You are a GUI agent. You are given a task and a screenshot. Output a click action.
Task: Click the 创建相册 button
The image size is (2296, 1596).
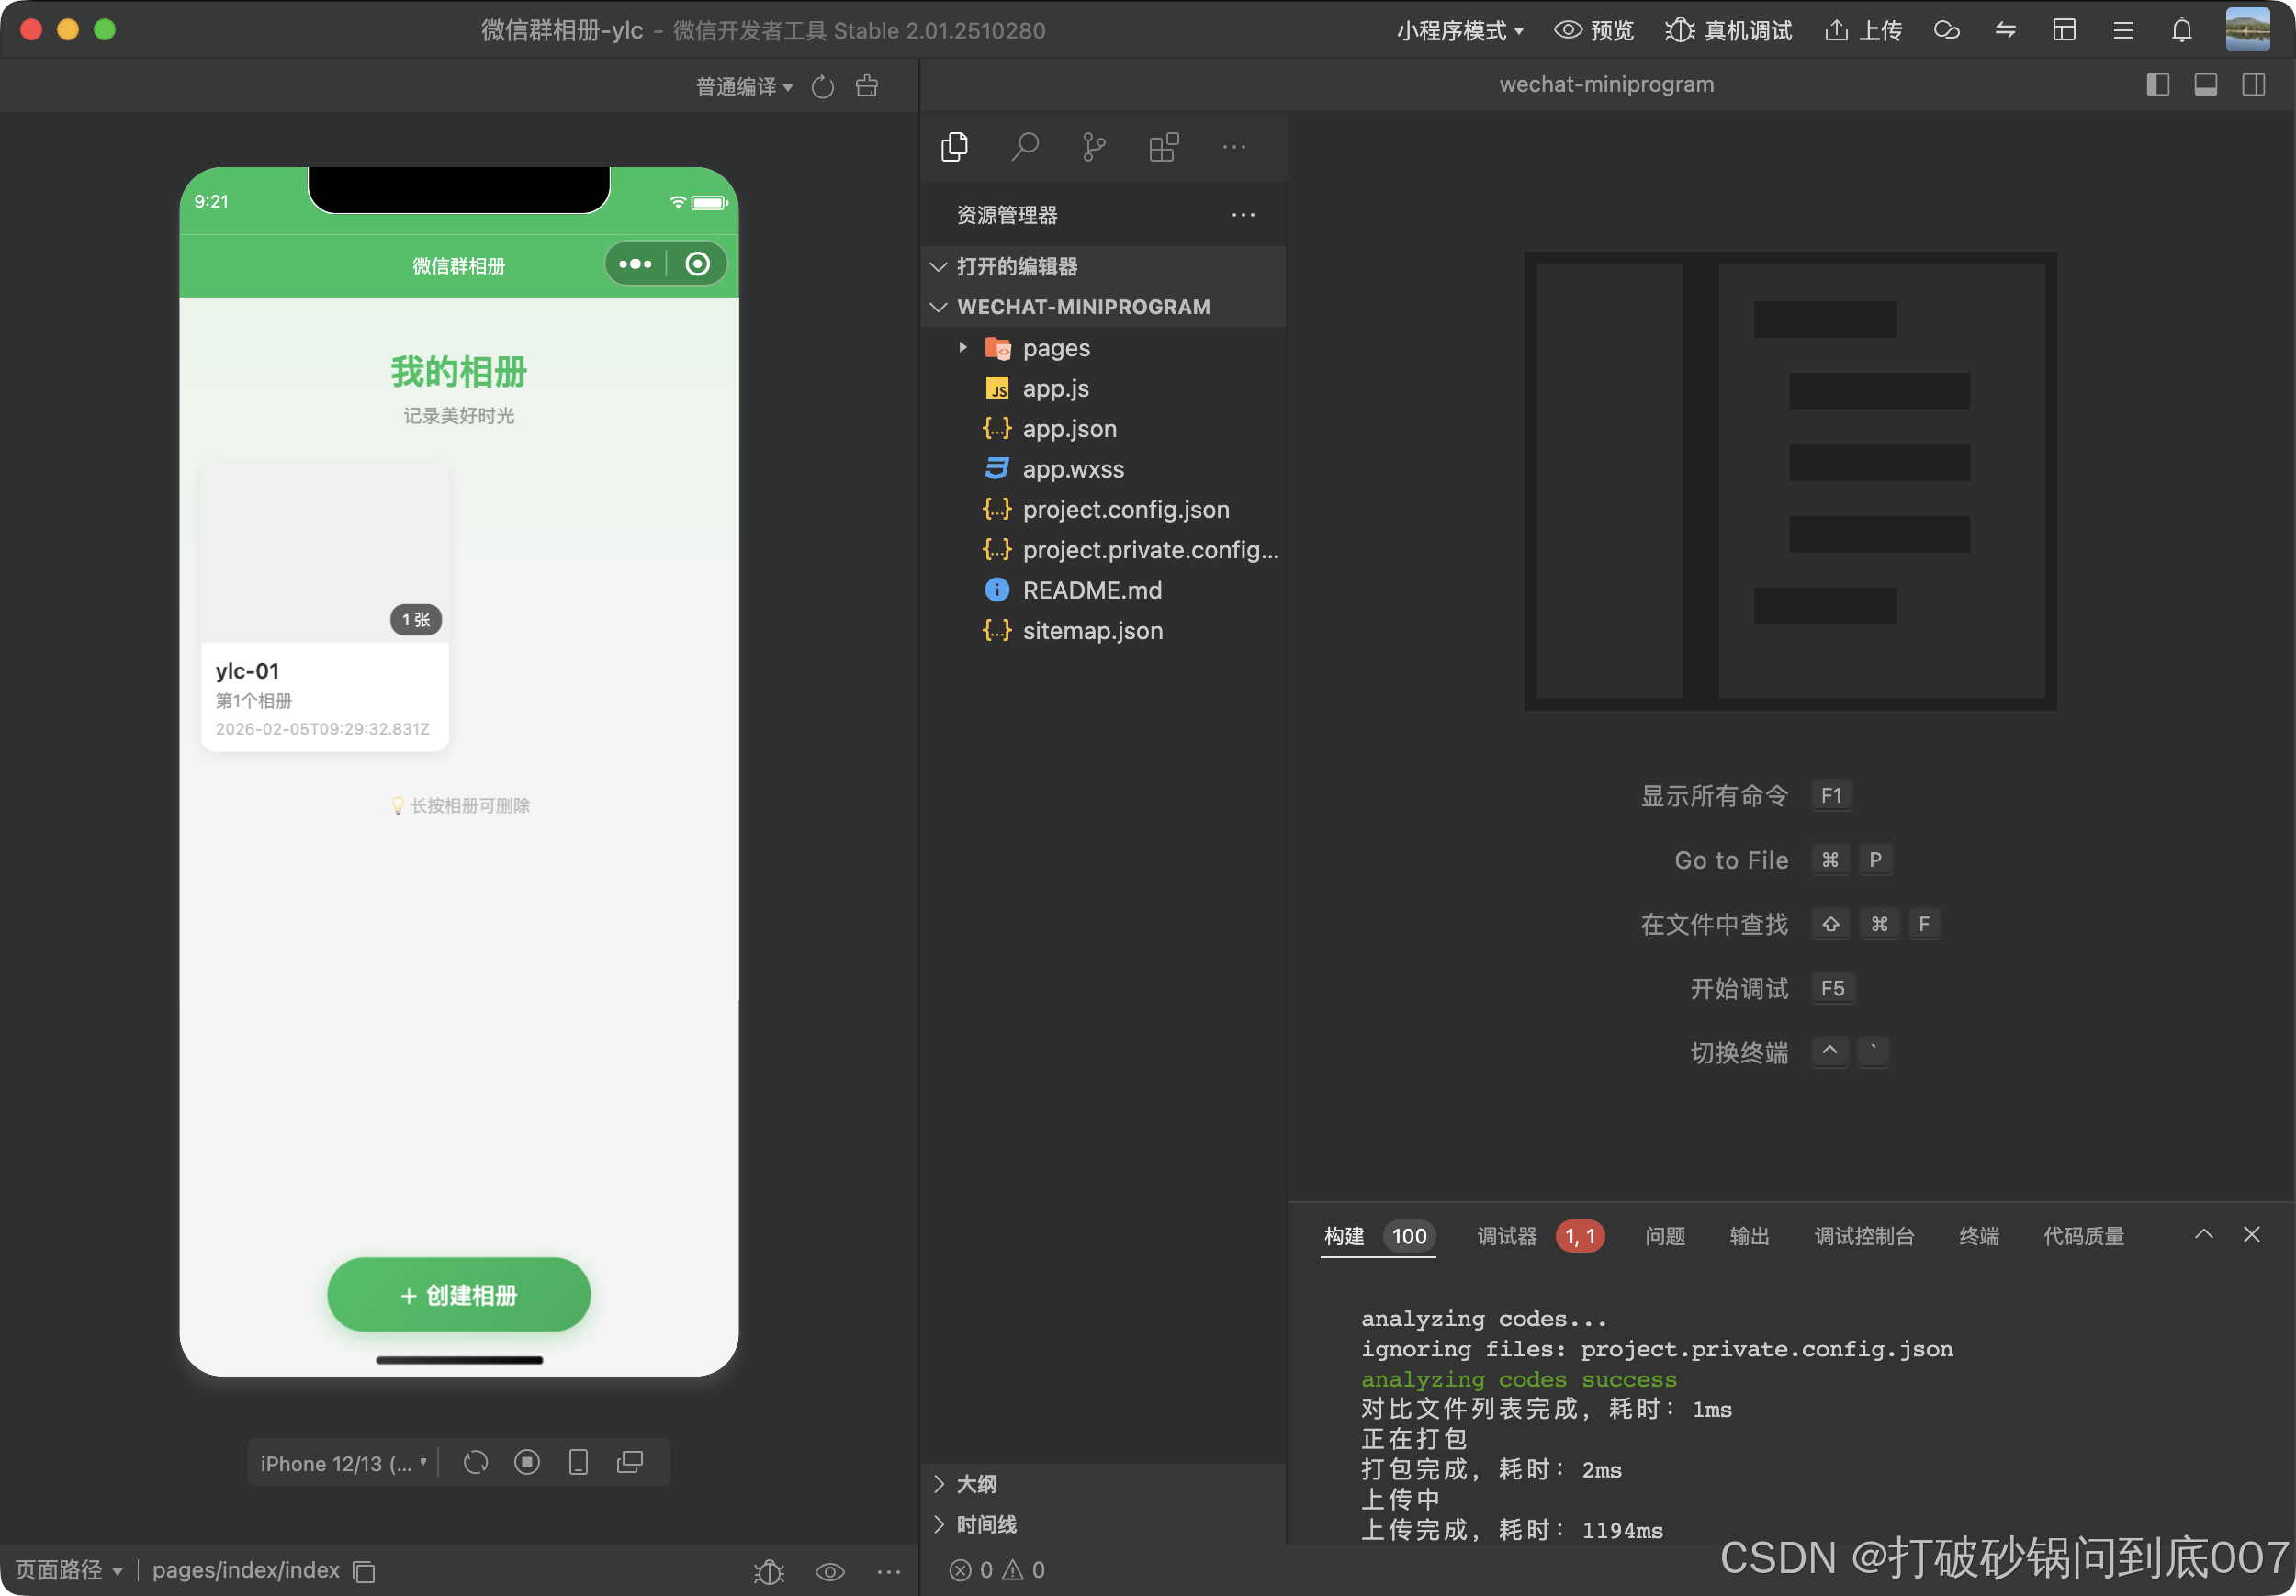(459, 1295)
